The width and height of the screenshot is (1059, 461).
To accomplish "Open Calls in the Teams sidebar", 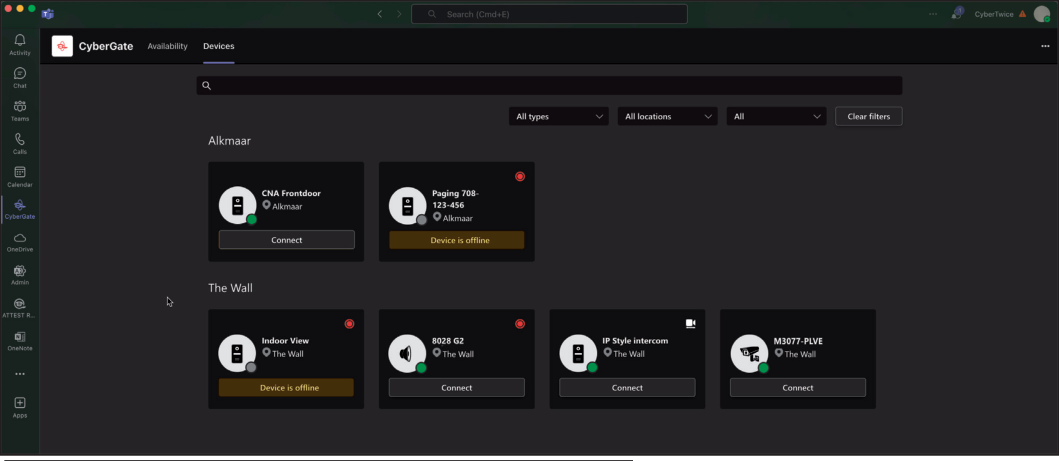I will (x=20, y=143).
